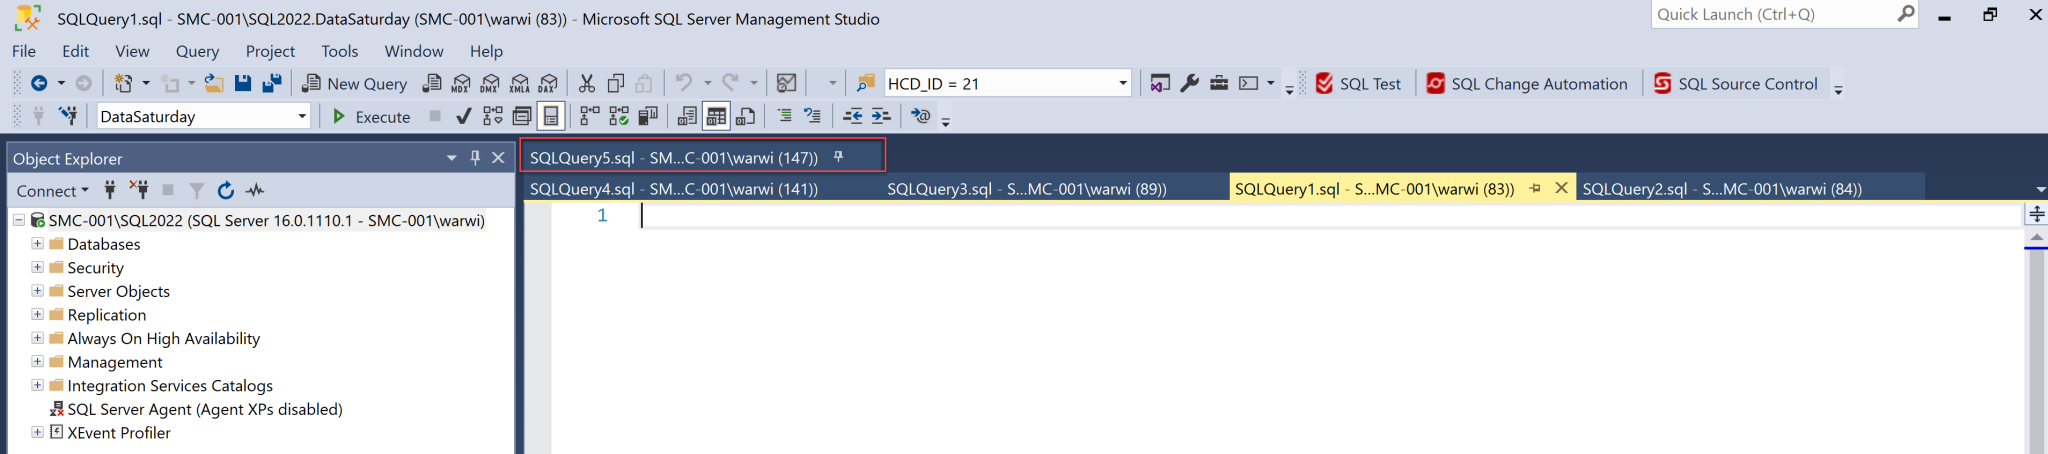Close the SQLQuery1.sql tab
The image size is (2048, 454).
click(1561, 188)
